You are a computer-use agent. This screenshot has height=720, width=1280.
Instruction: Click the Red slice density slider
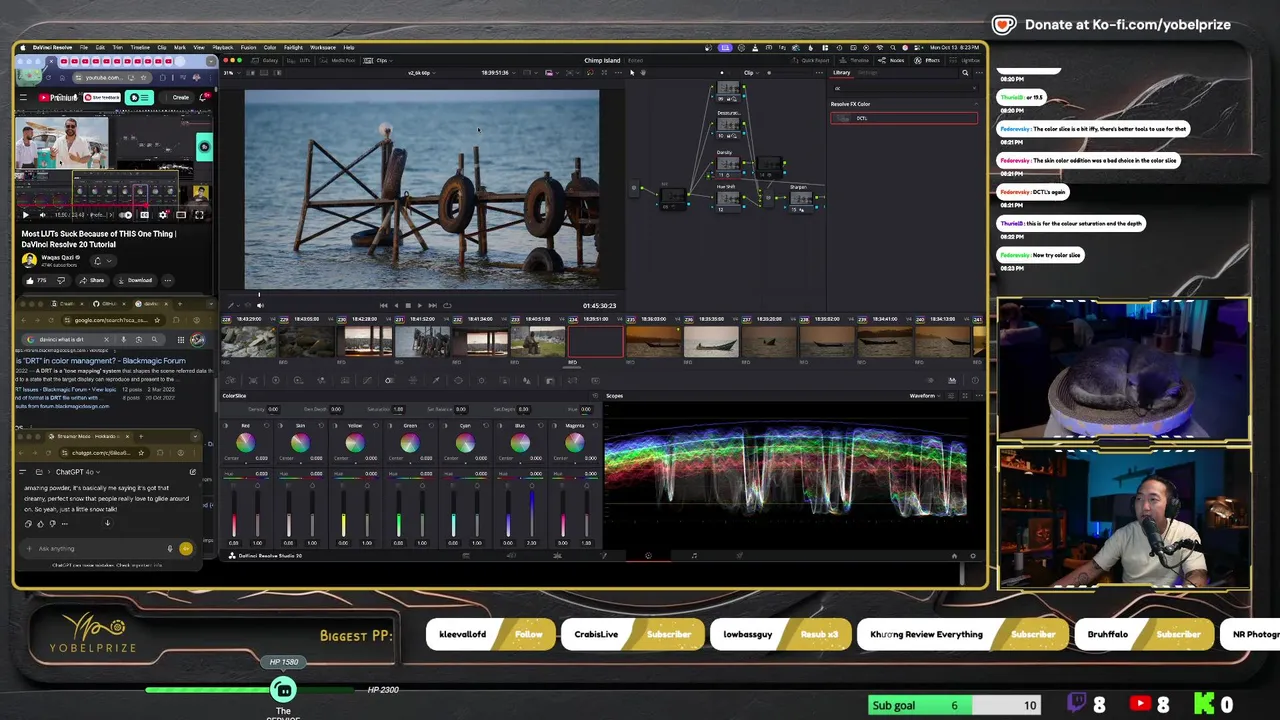(234, 514)
